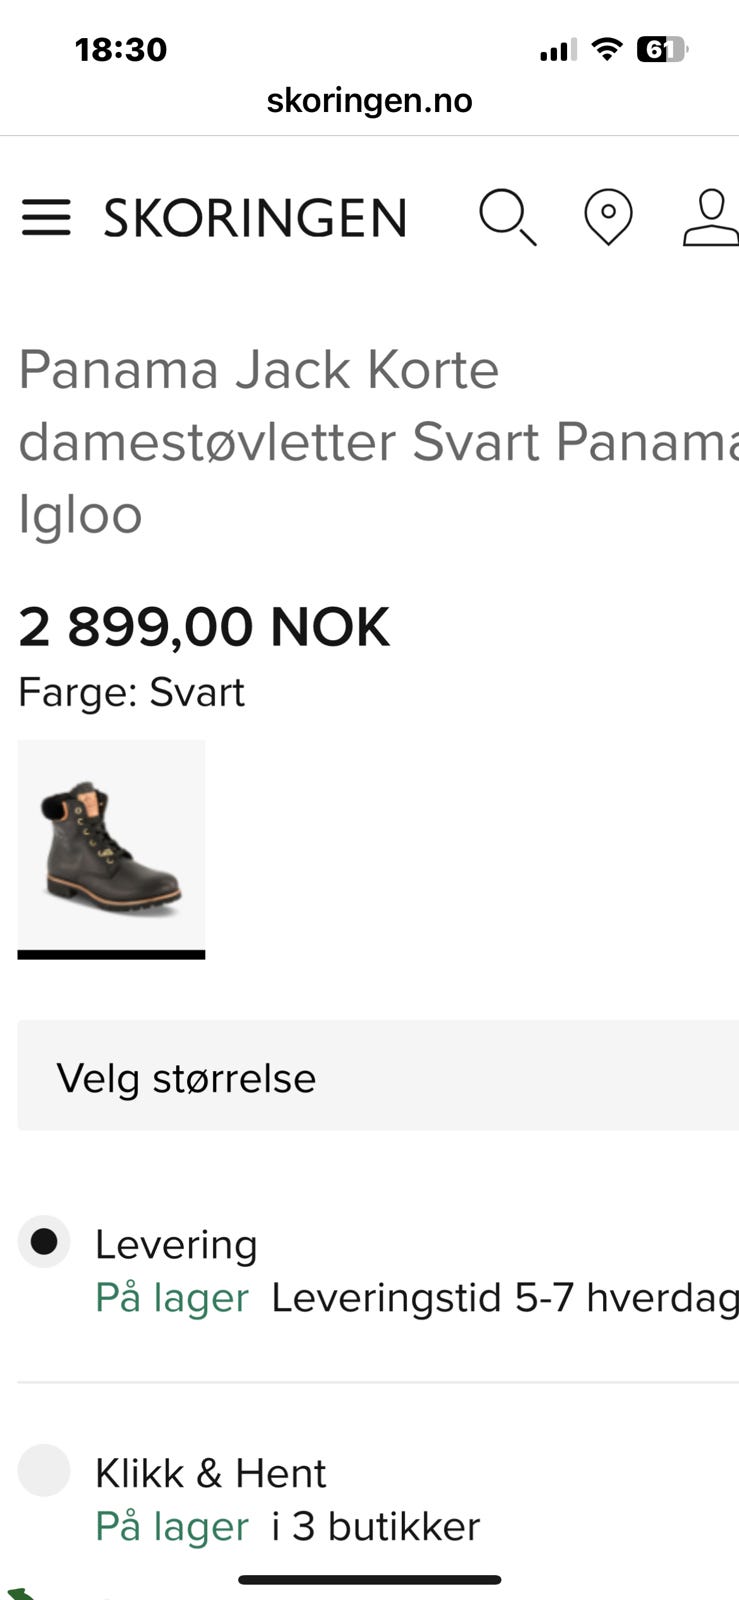Select the Klikk & Hent radio button

click(44, 1469)
